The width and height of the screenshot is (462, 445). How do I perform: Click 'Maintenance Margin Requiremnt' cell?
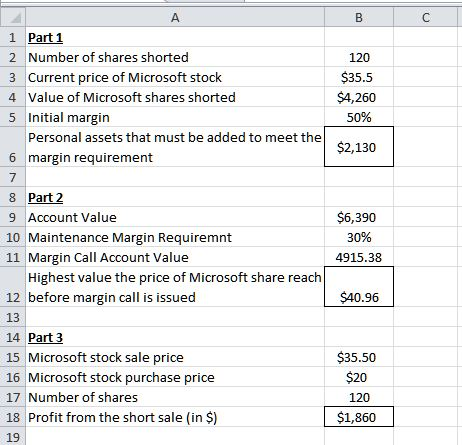[x=175, y=237]
